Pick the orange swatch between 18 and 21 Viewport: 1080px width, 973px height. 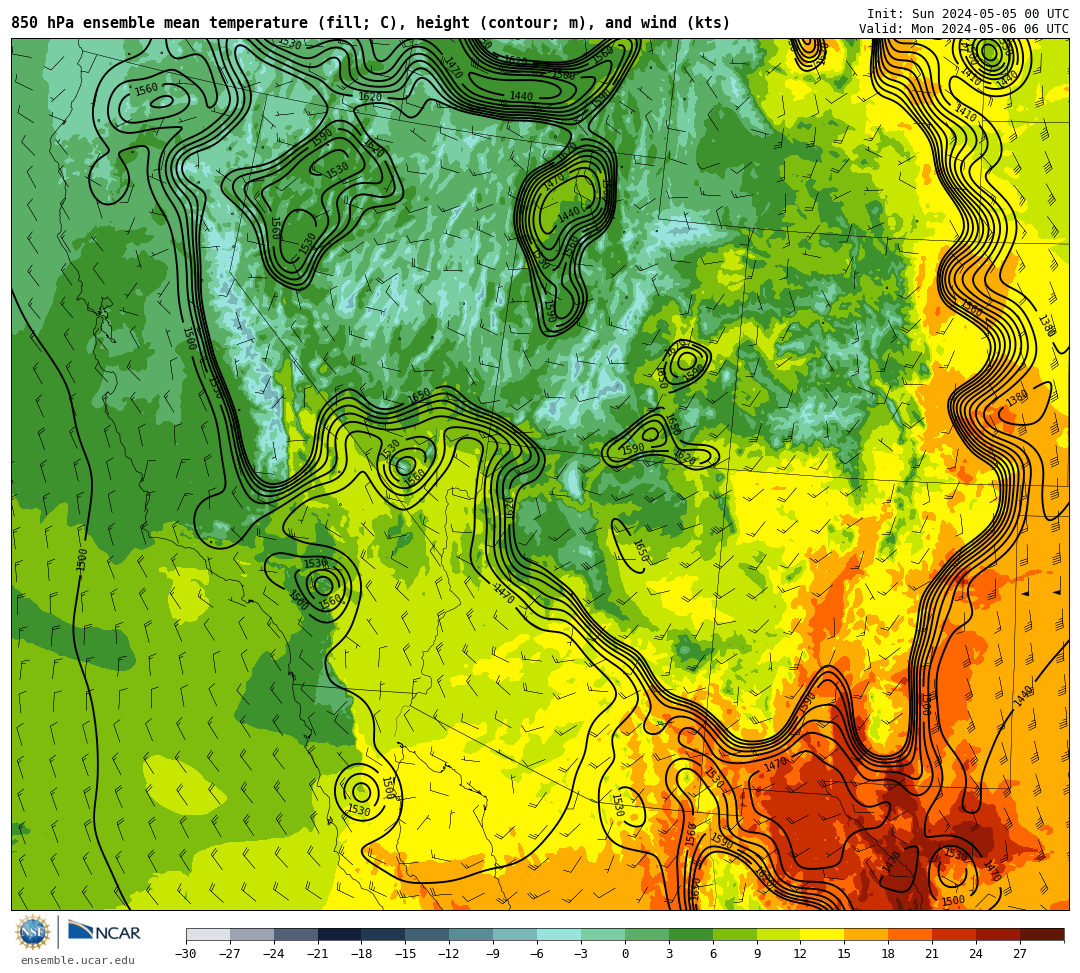click(x=911, y=934)
